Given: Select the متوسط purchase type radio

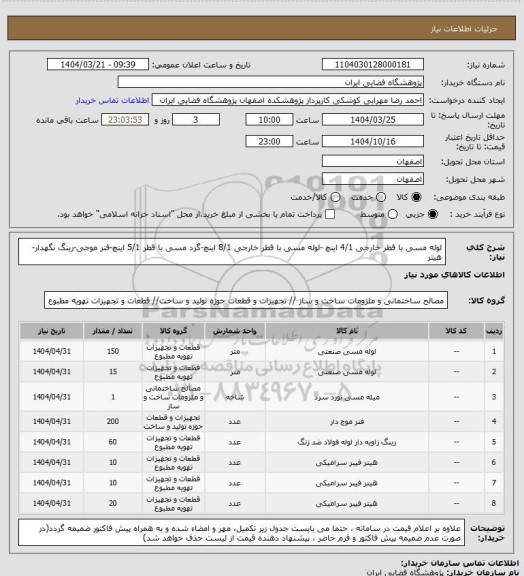Looking at the screenshot, I should (x=393, y=214).
